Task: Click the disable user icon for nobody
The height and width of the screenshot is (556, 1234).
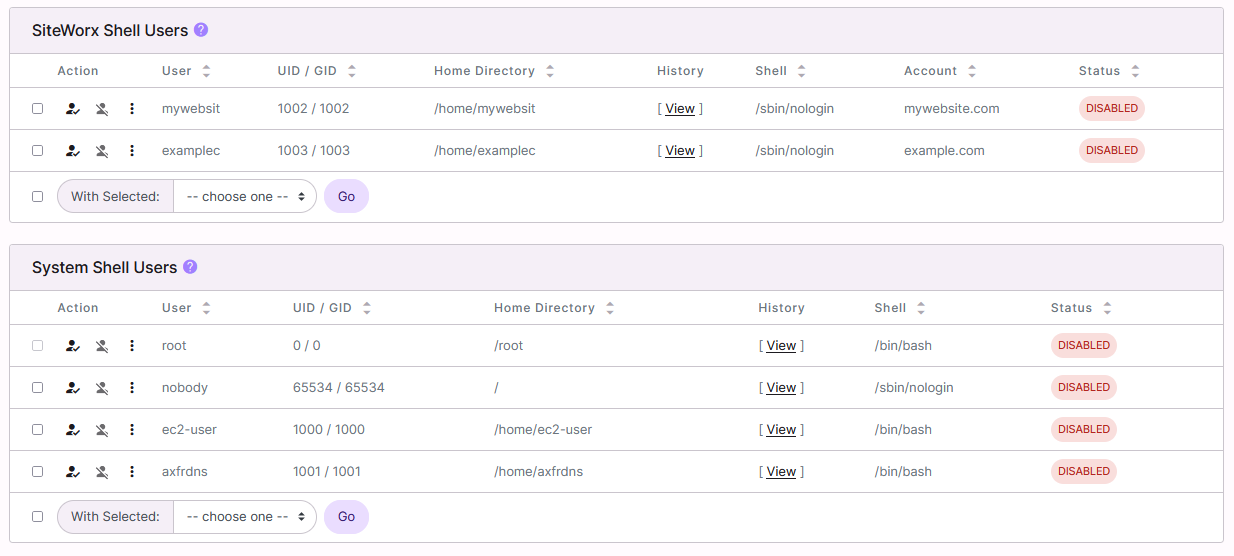Action: 102,388
